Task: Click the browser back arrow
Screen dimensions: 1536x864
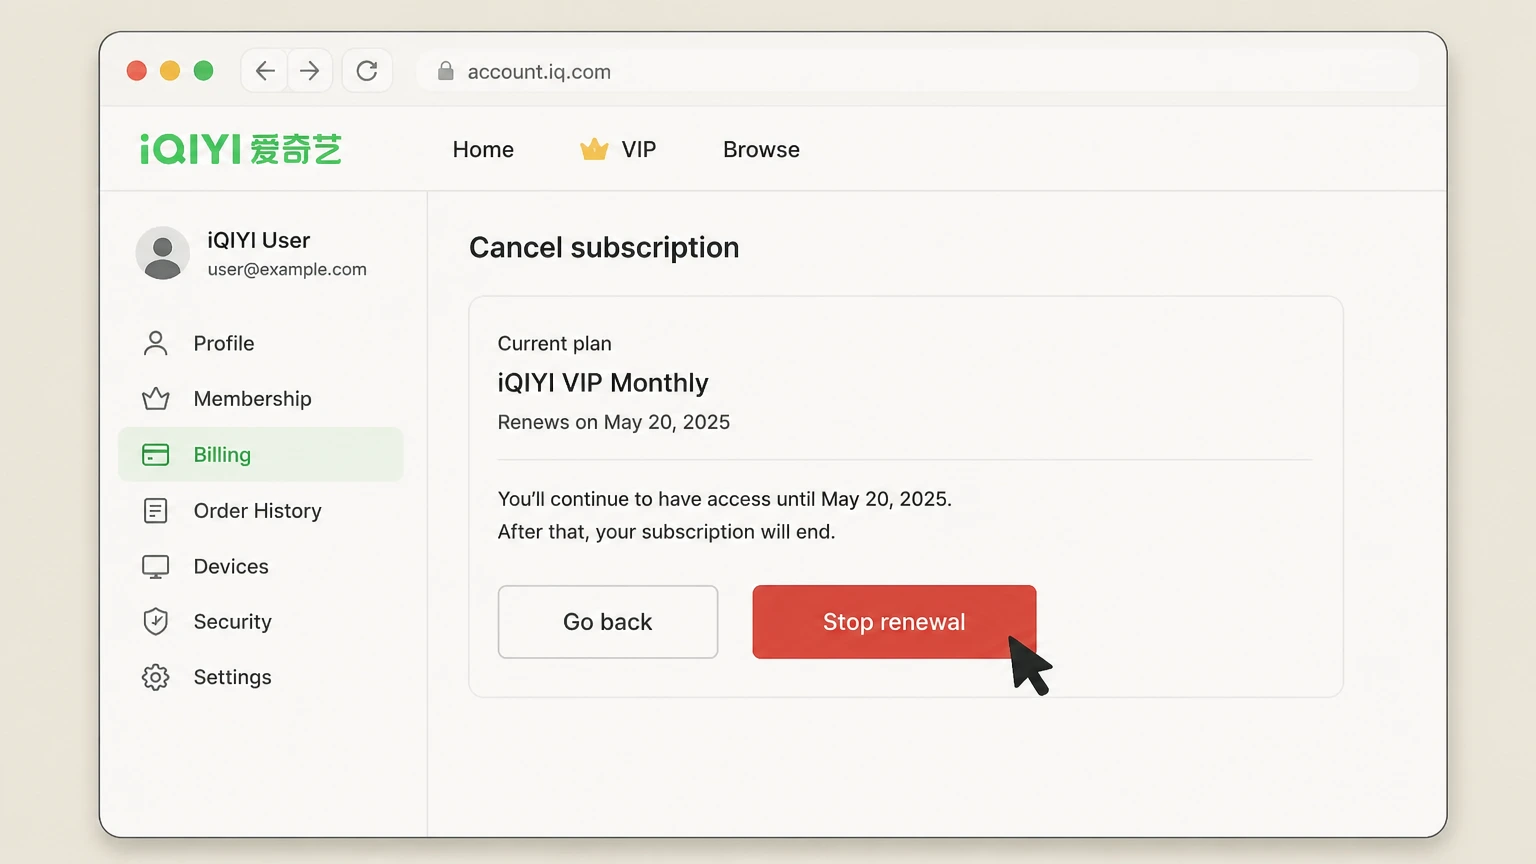Action: [265, 71]
